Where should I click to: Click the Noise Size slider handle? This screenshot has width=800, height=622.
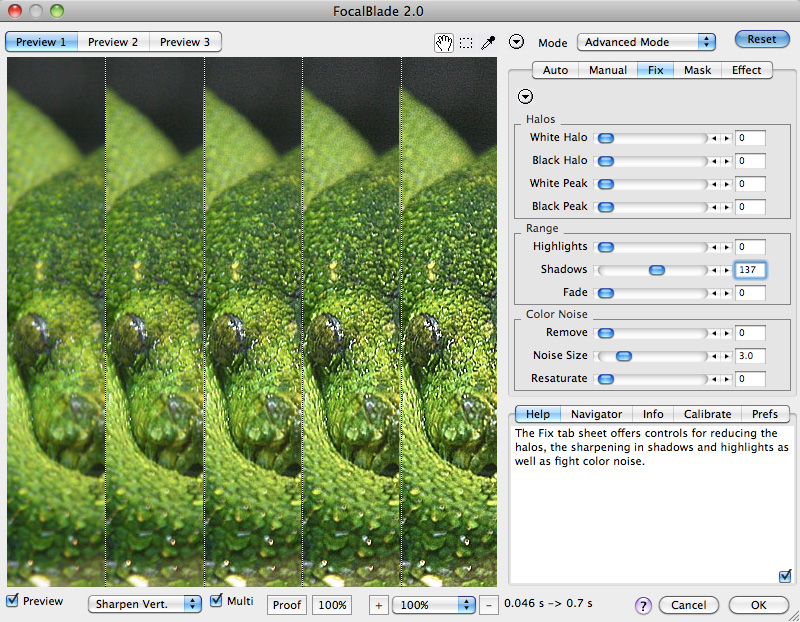coord(624,356)
